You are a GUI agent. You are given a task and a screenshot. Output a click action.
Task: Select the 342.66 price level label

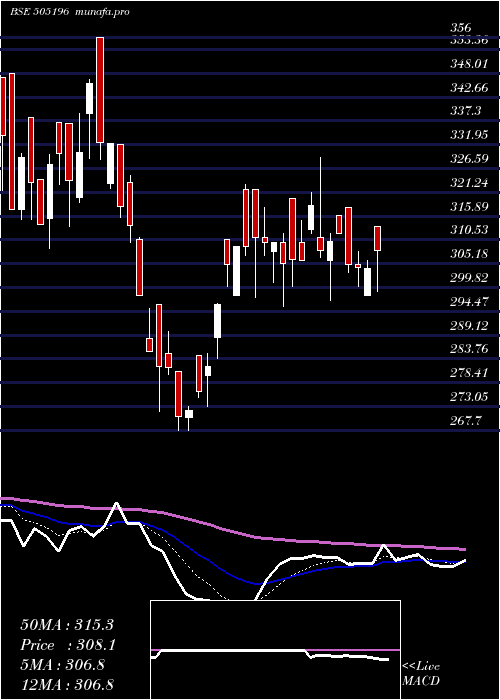coord(469,88)
